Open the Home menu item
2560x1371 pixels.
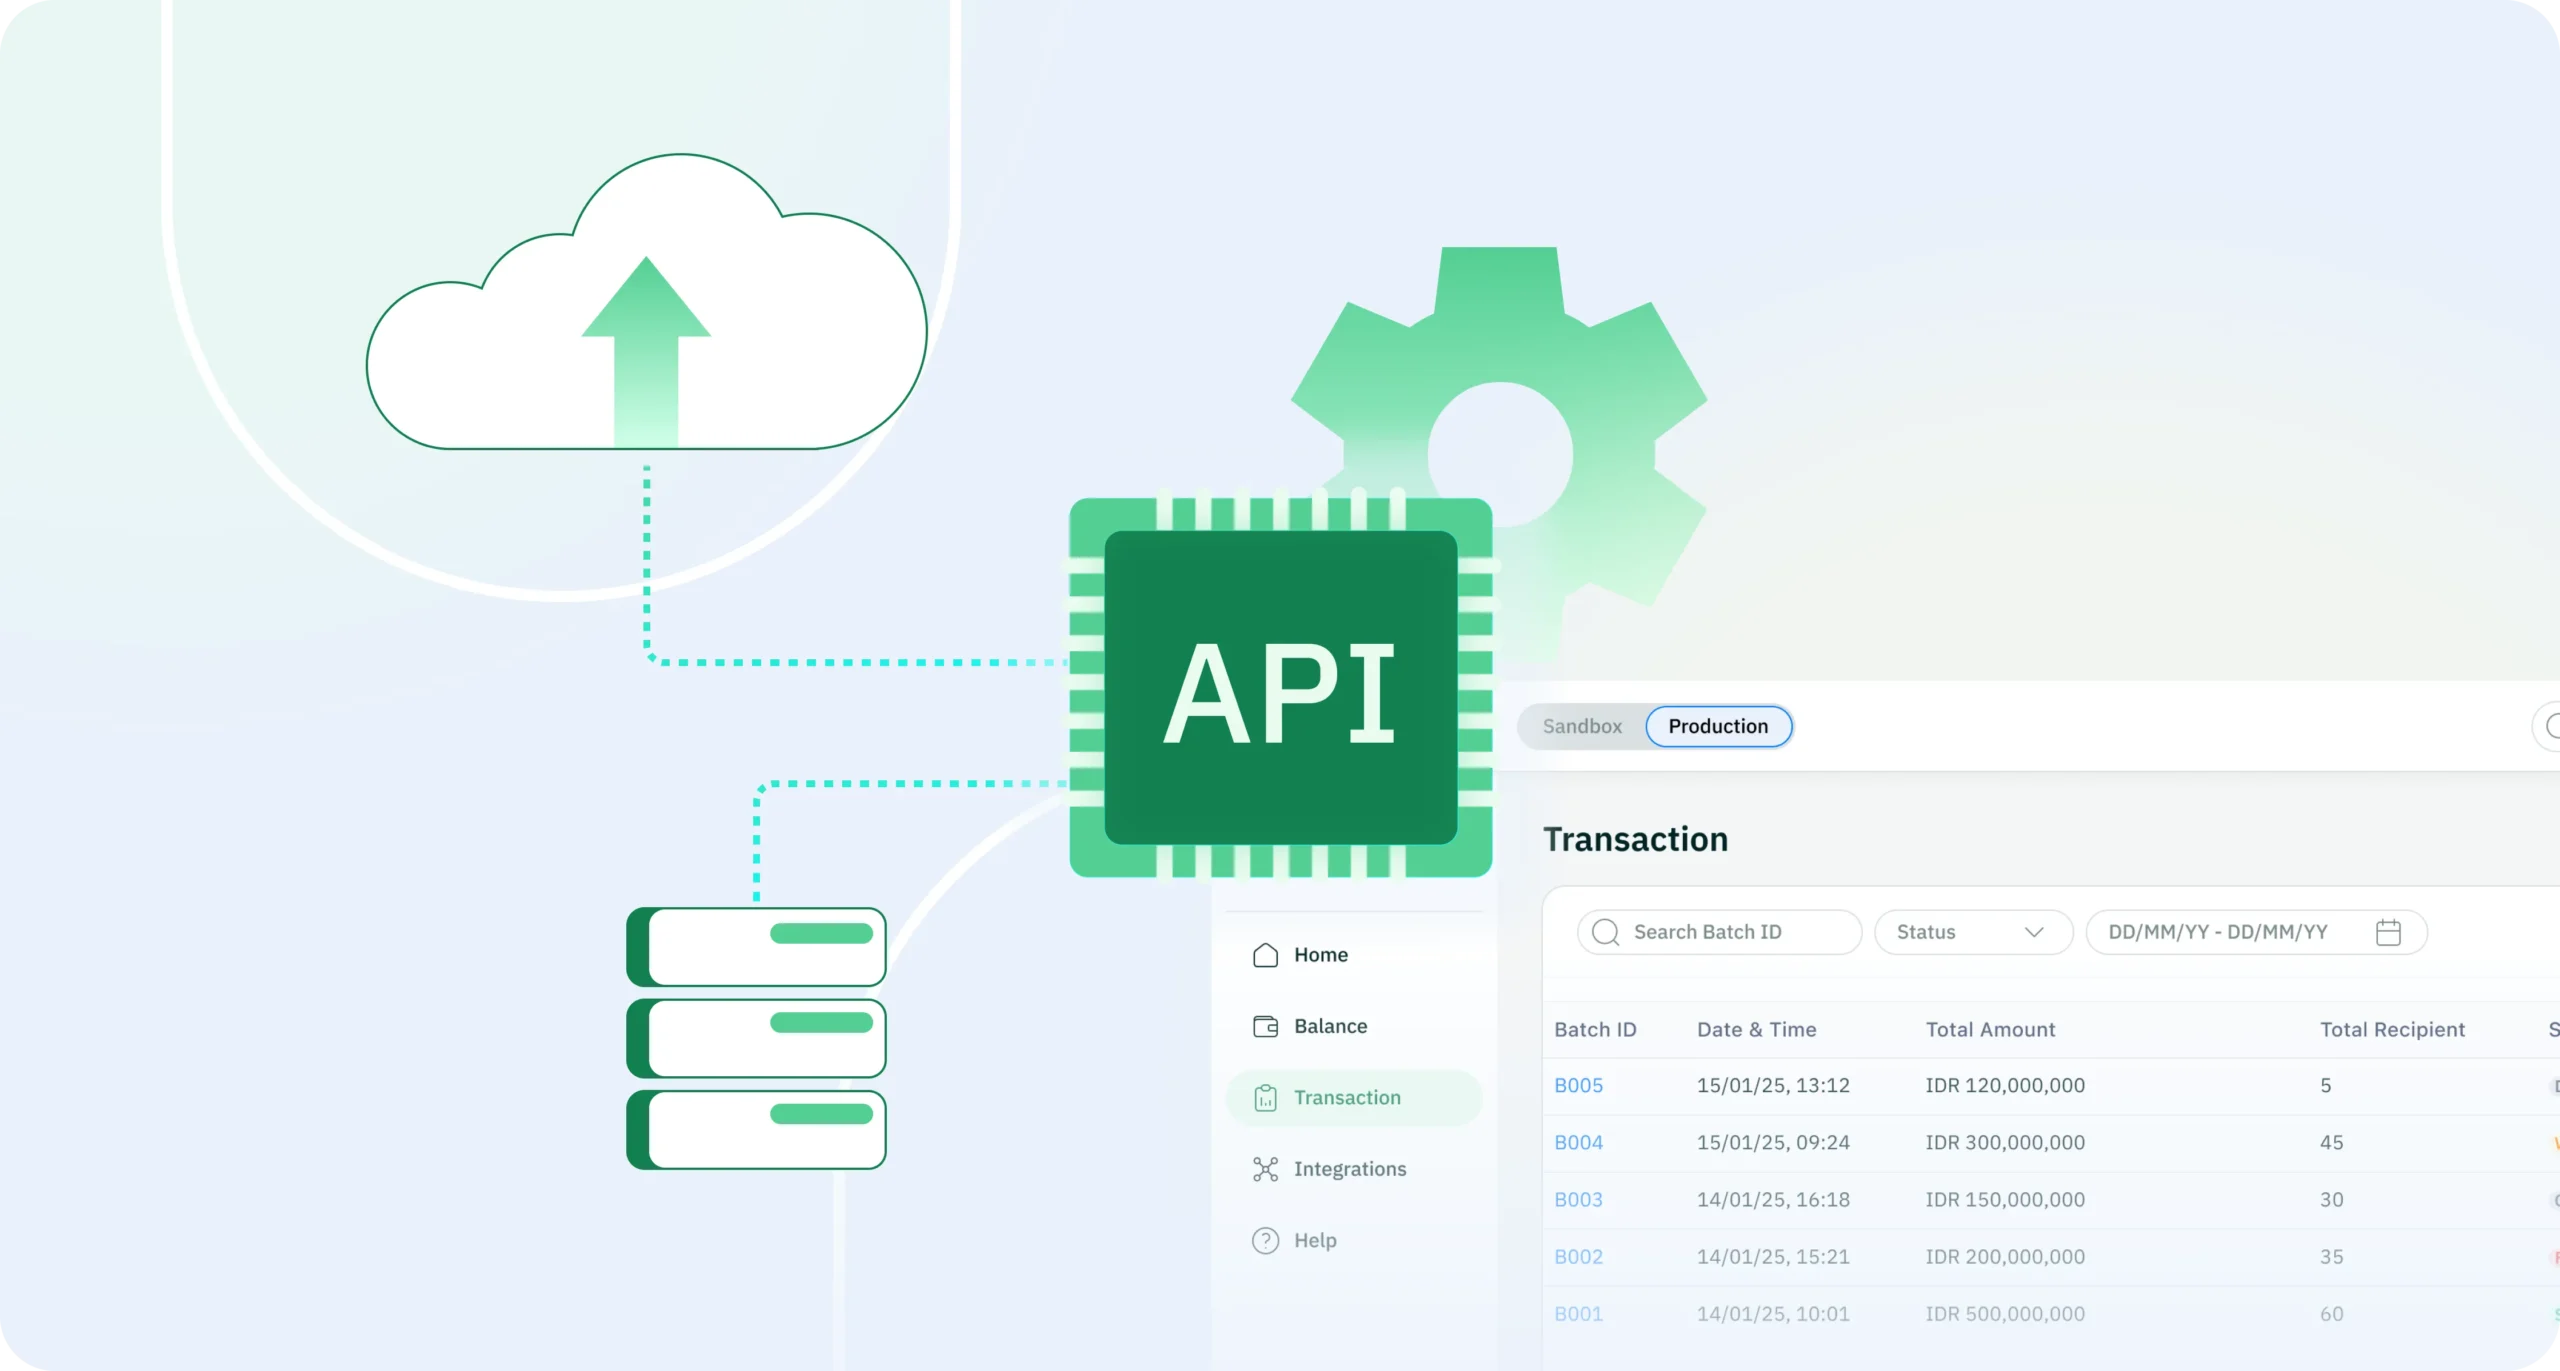tap(1353, 955)
